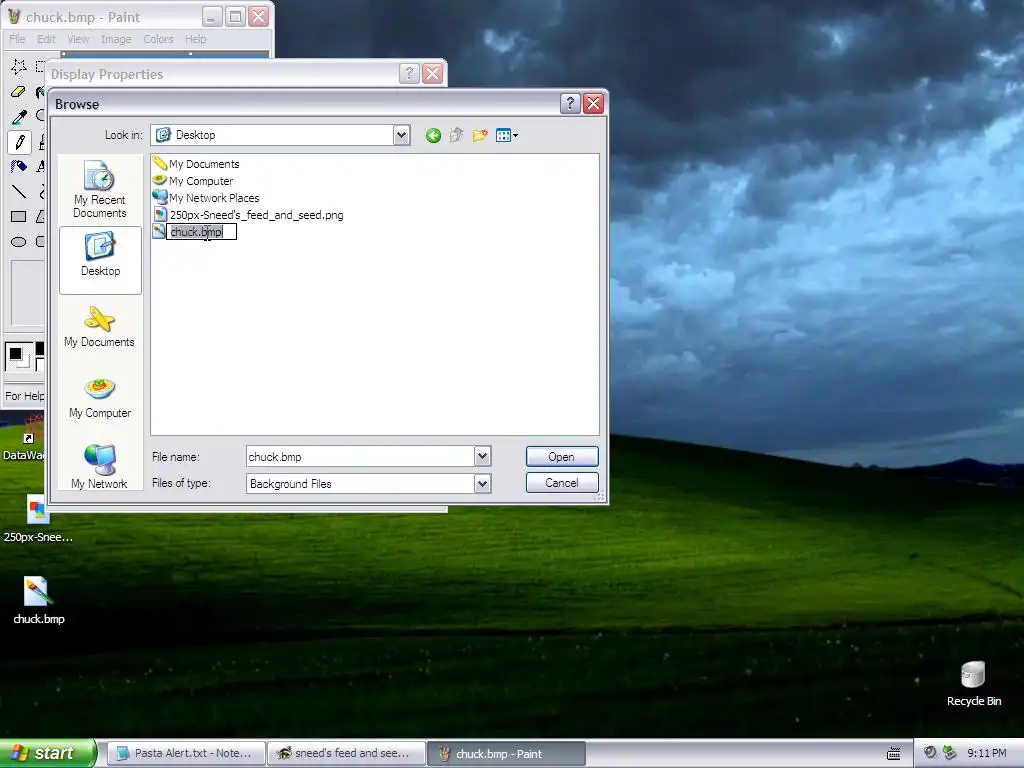This screenshot has width=1024, height=768.
Task: Choose the Rectangle shape tool in Paint
Action: point(18,216)
